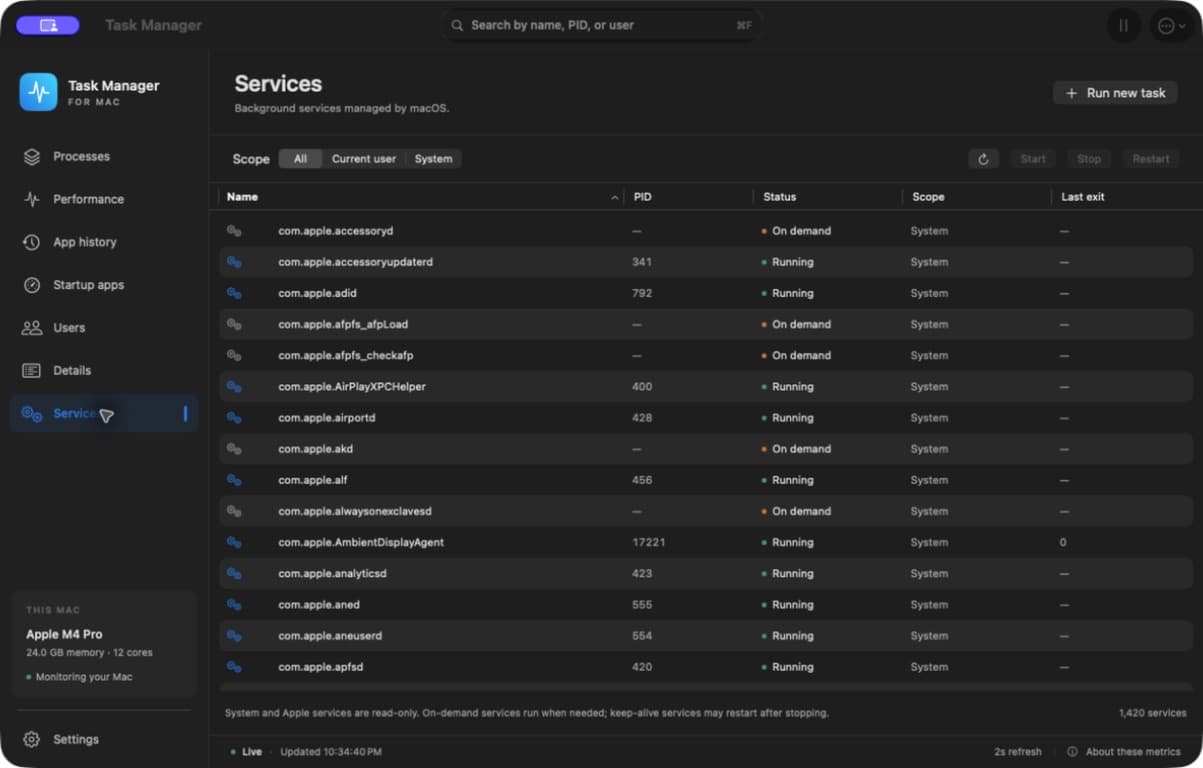Select the com.apple.analyticsd service name

pyautogui.click(x=332, y=573)
